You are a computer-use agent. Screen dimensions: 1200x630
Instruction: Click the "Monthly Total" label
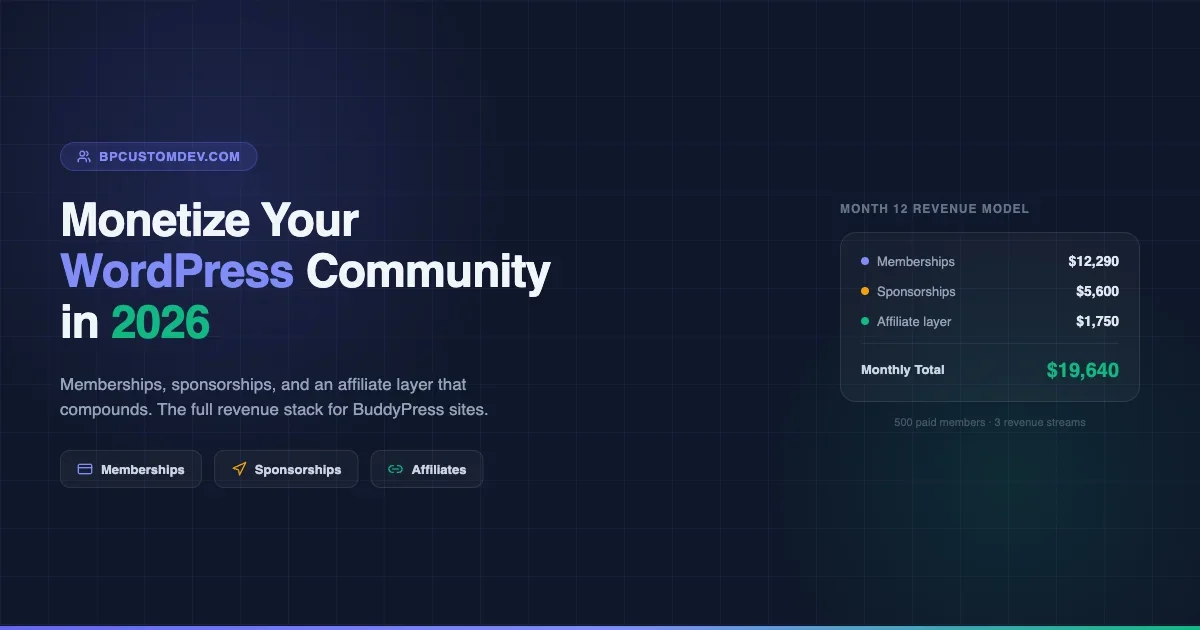[903, 370]
